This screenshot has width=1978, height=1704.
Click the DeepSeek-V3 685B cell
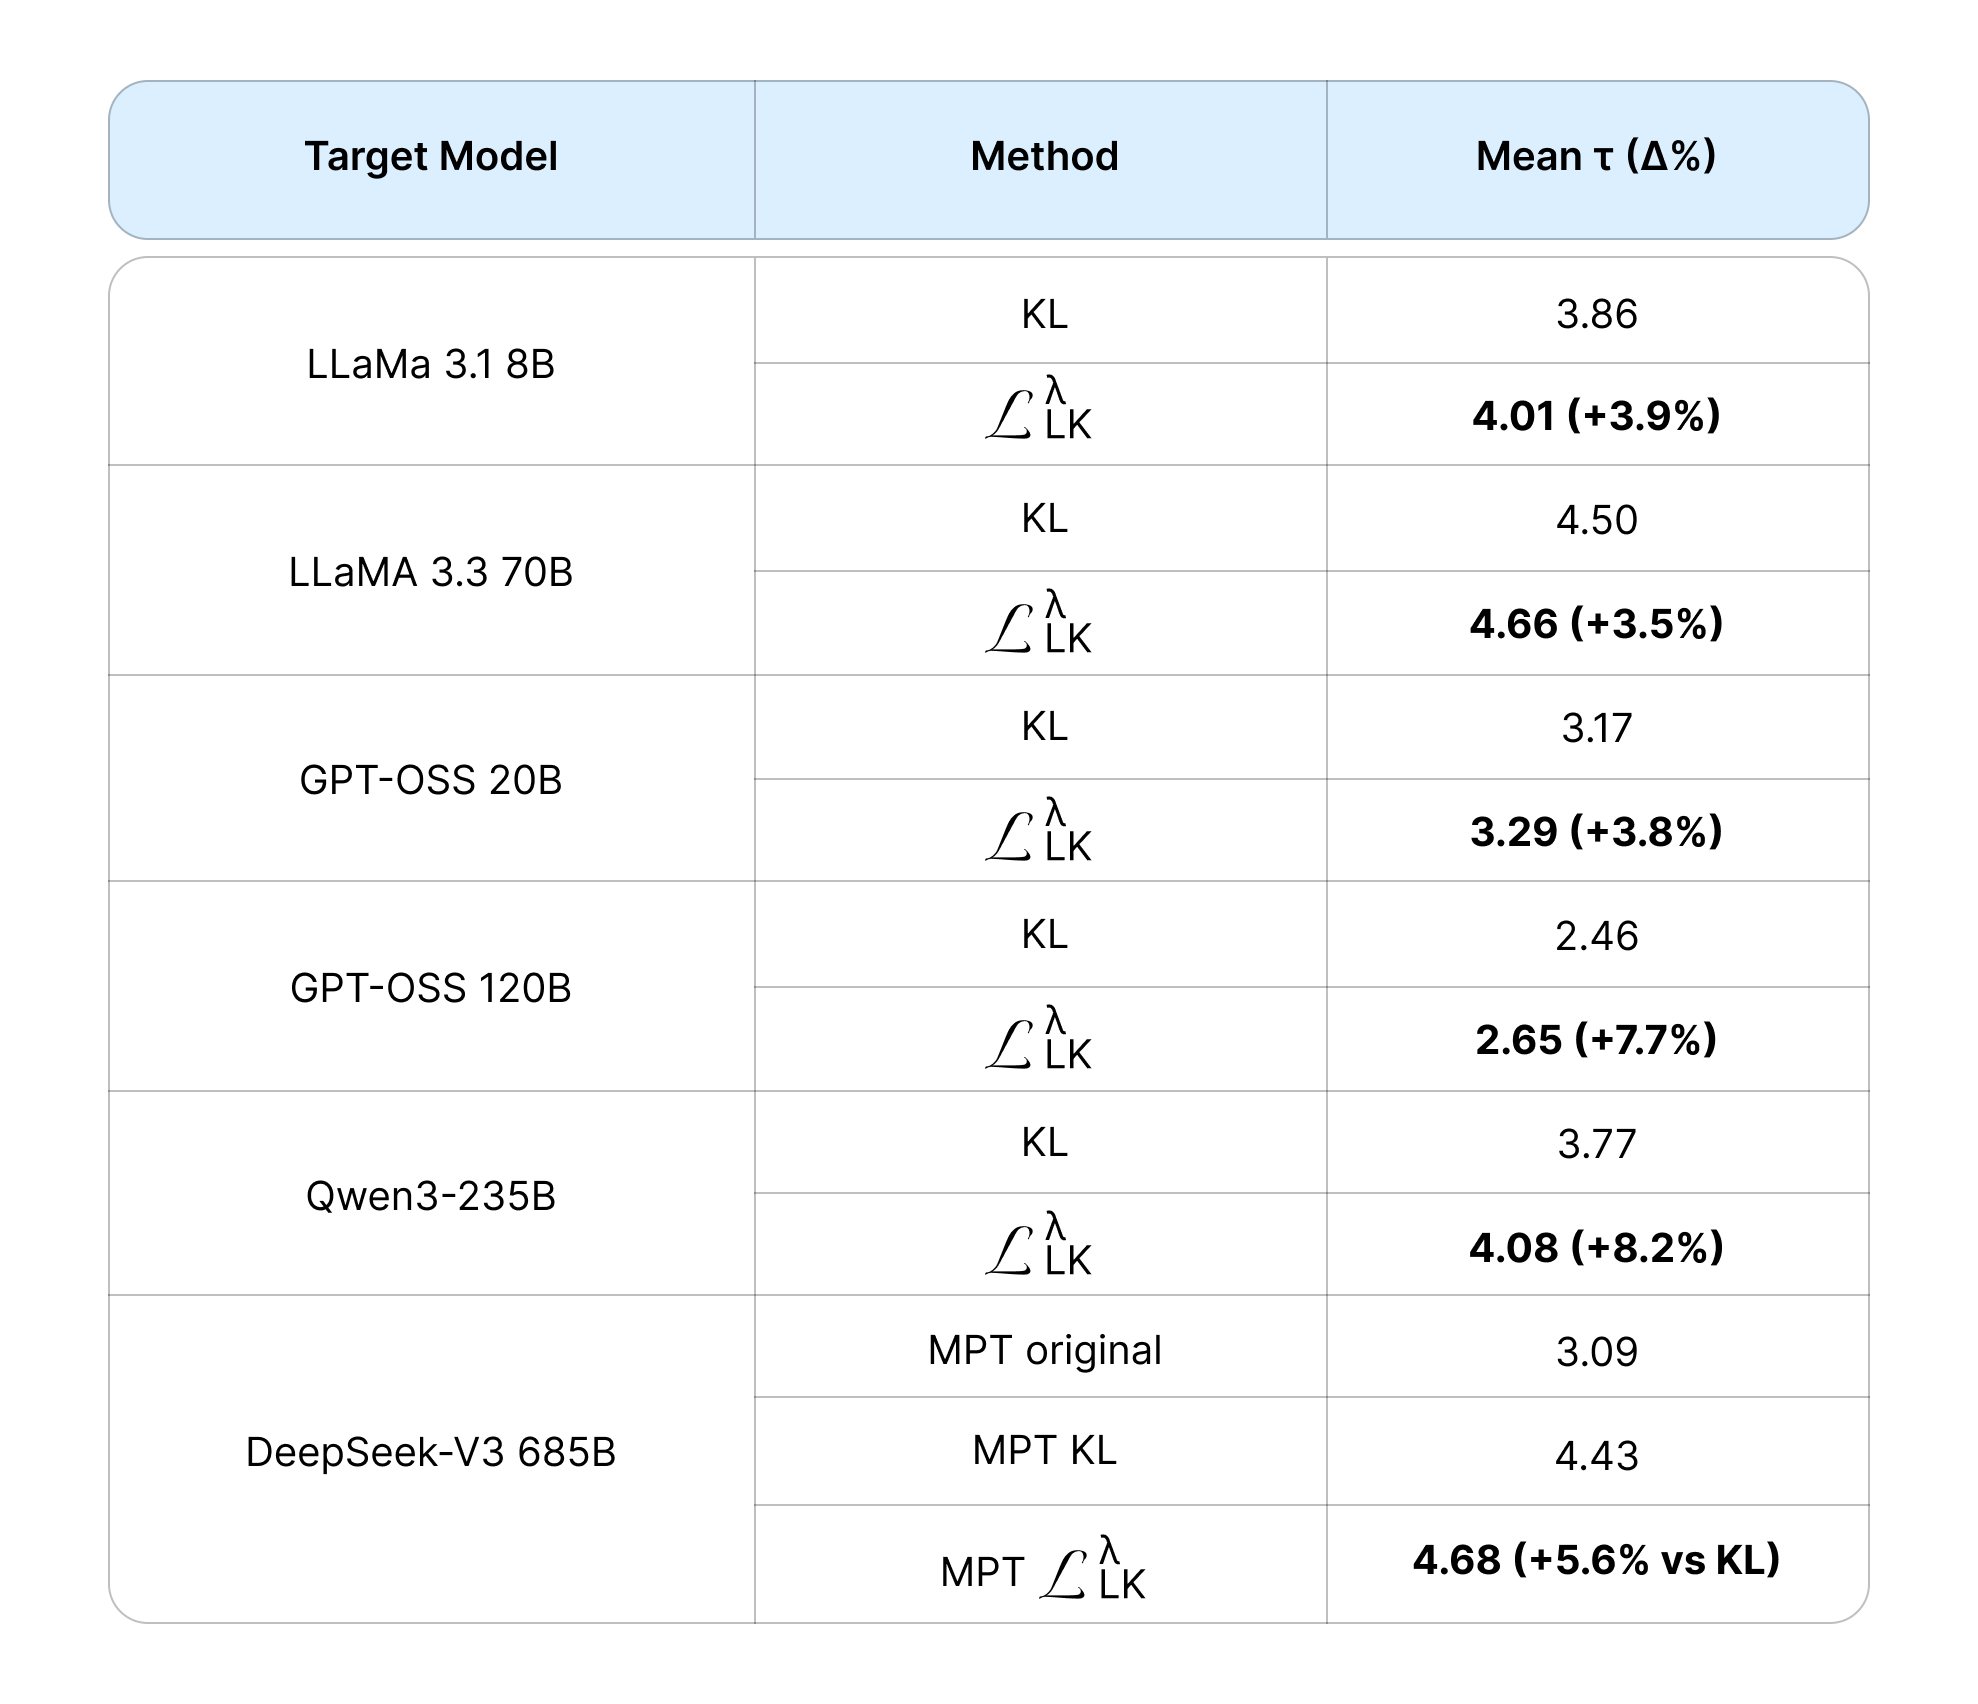(431, 1452)
